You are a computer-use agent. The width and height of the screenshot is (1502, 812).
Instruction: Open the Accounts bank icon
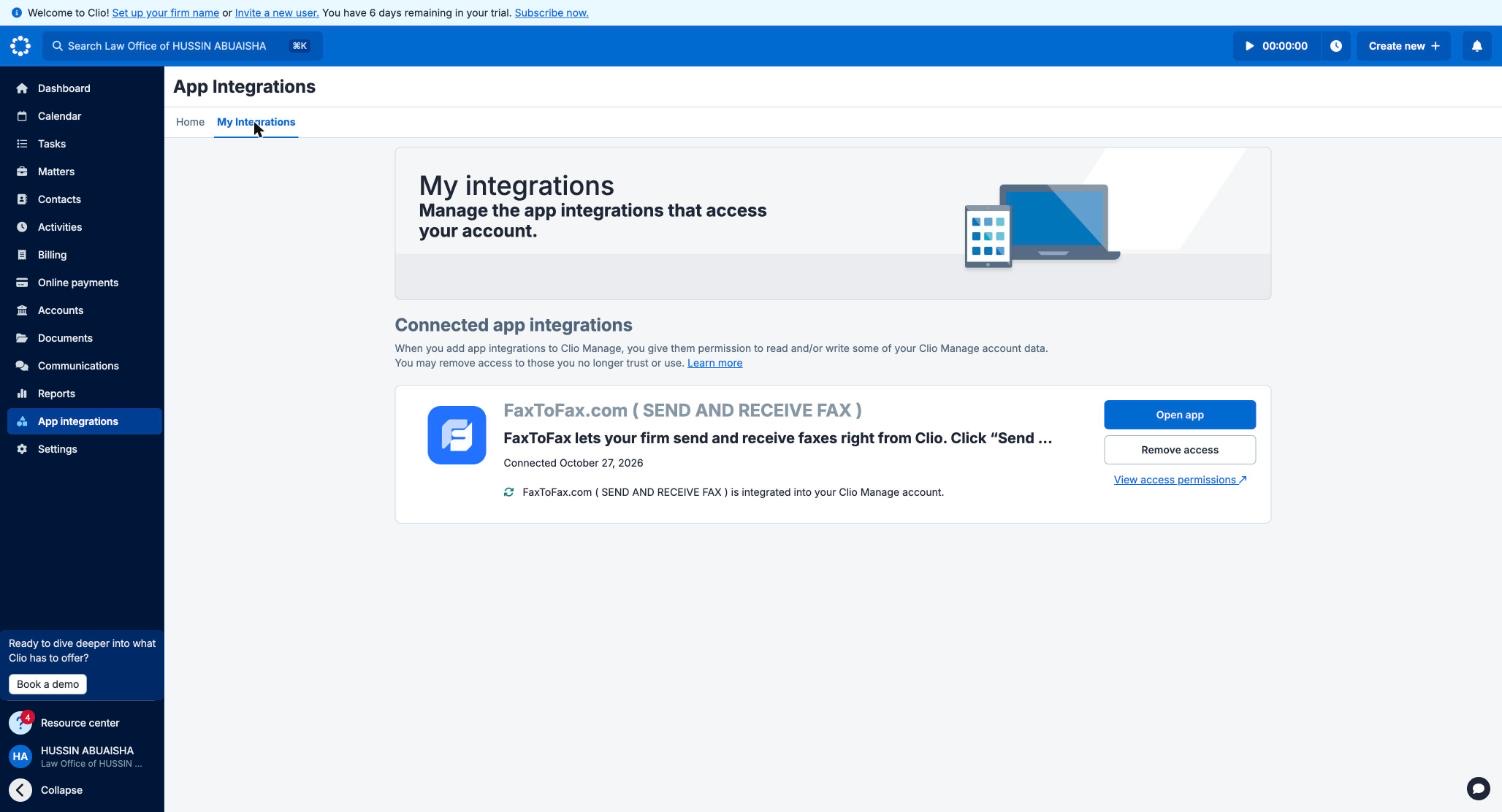tap(22, 311)
